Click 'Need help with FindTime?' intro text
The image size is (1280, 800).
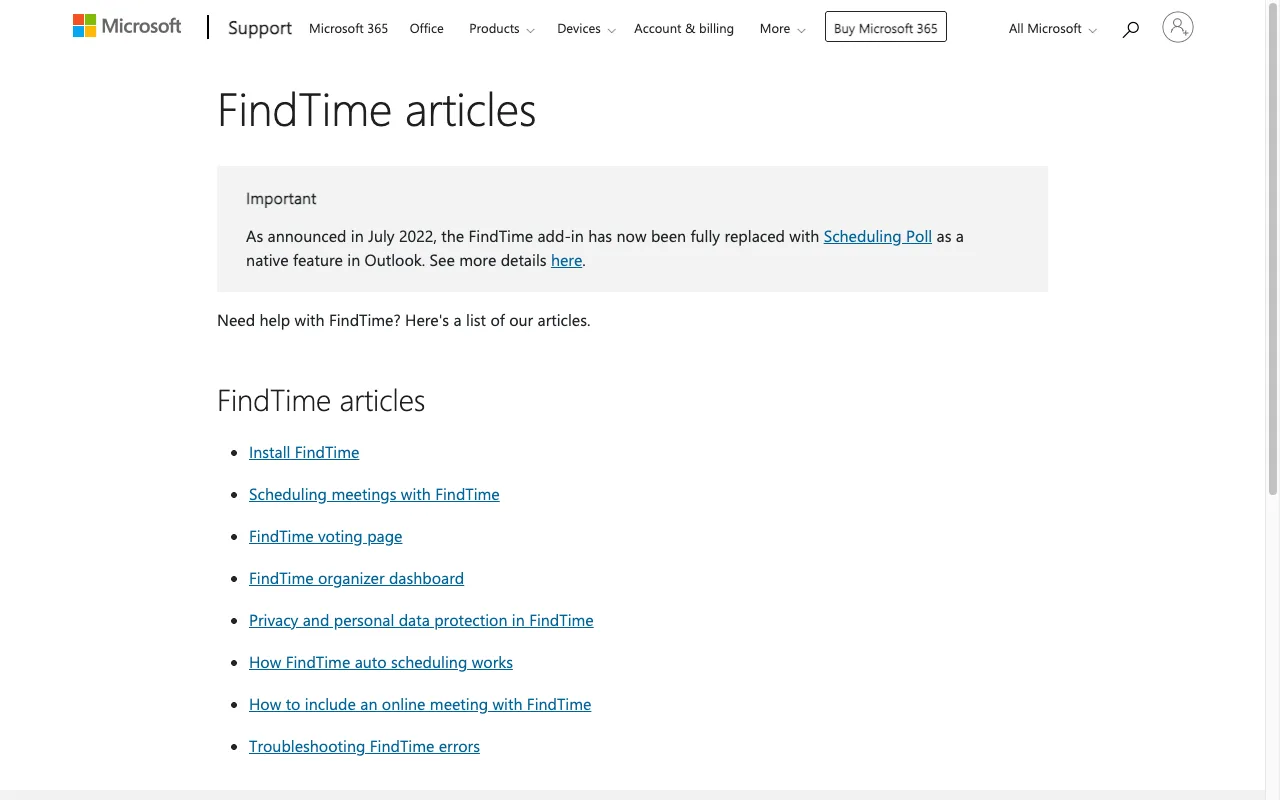(404, 320)
